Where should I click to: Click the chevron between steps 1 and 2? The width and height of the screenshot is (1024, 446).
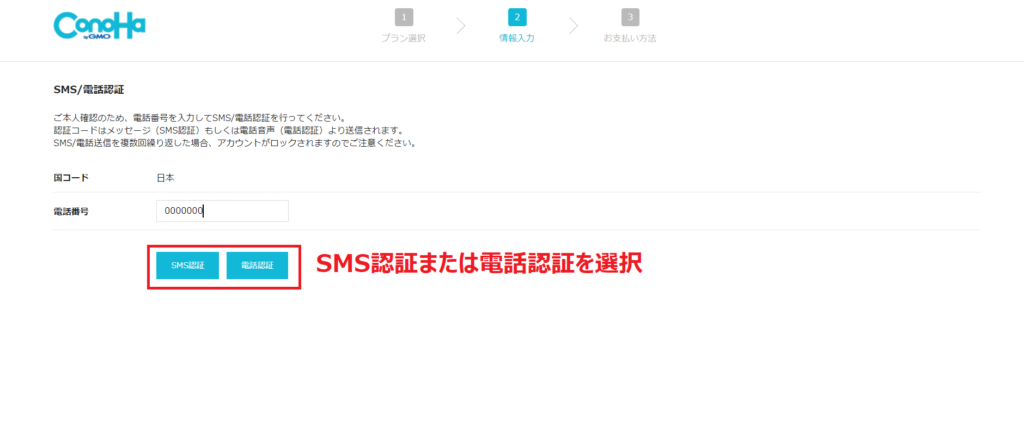[461, 26]
